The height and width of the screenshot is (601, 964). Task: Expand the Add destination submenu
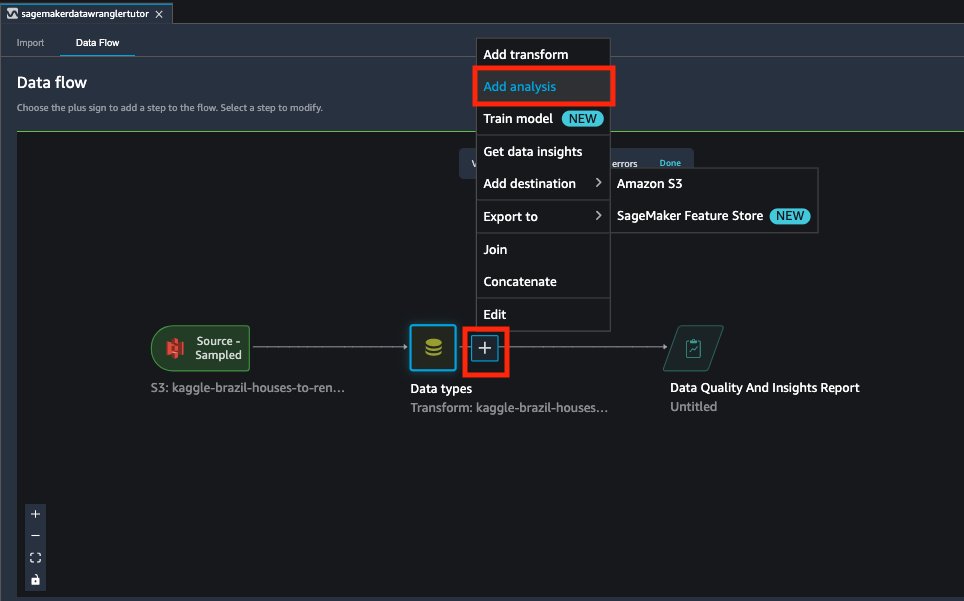[529, 183]
